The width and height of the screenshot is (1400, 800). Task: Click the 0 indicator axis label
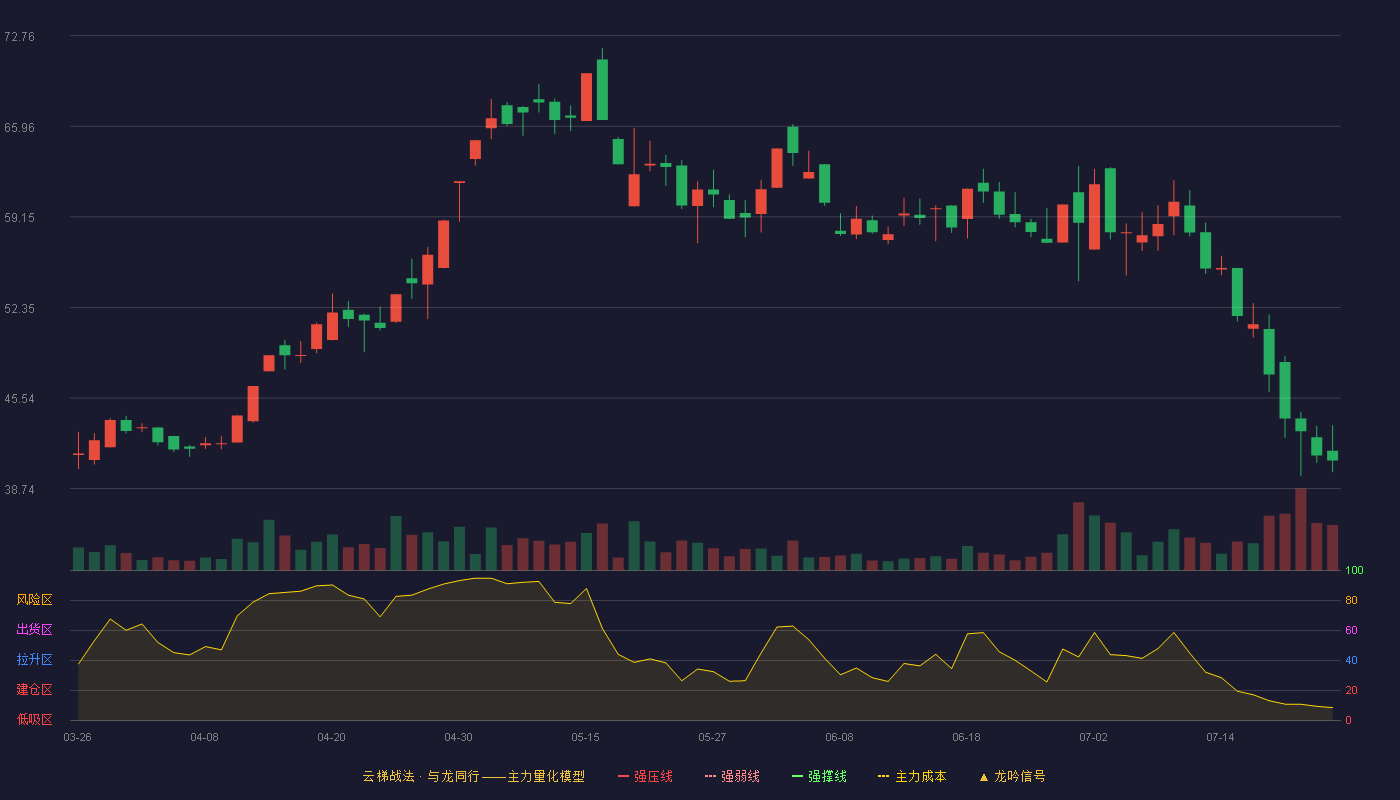coord(1348,720)
